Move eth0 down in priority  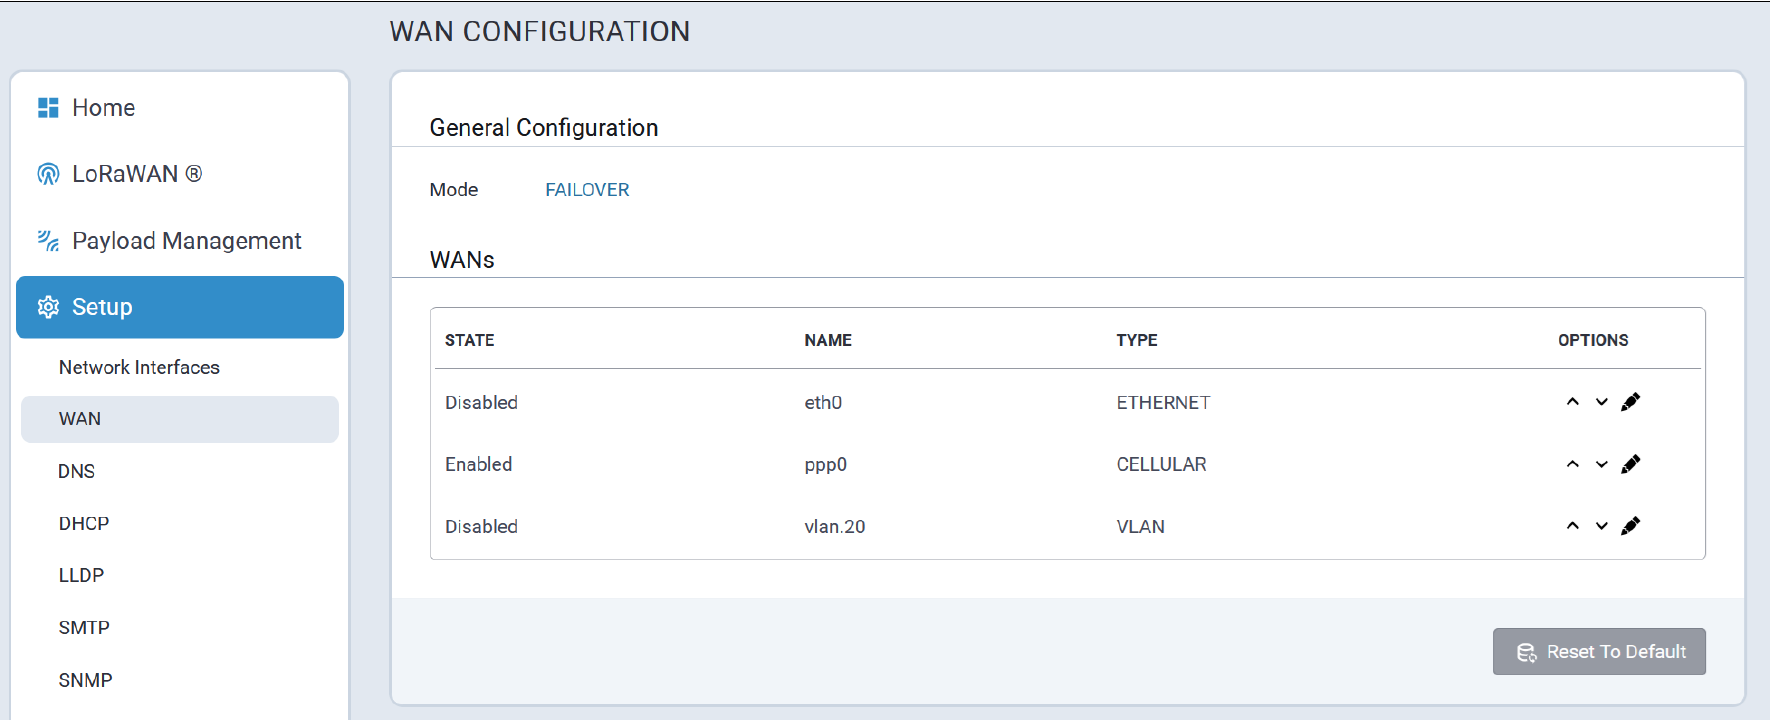(x=1602, y=402)
